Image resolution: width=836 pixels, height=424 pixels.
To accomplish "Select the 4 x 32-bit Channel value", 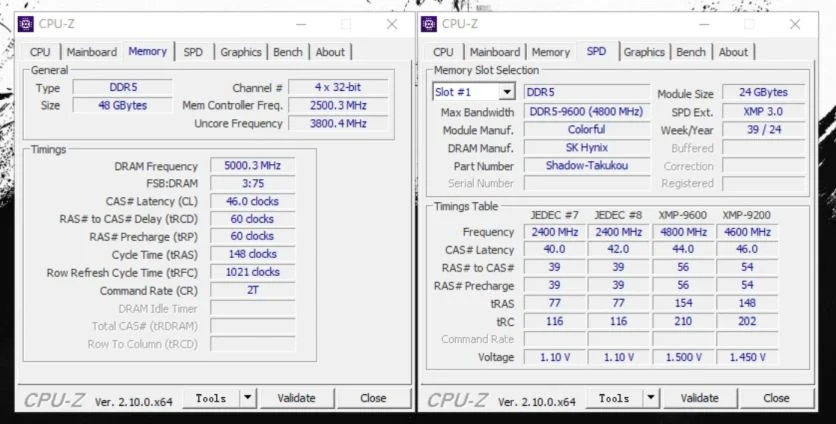I will tap(338, 87).
